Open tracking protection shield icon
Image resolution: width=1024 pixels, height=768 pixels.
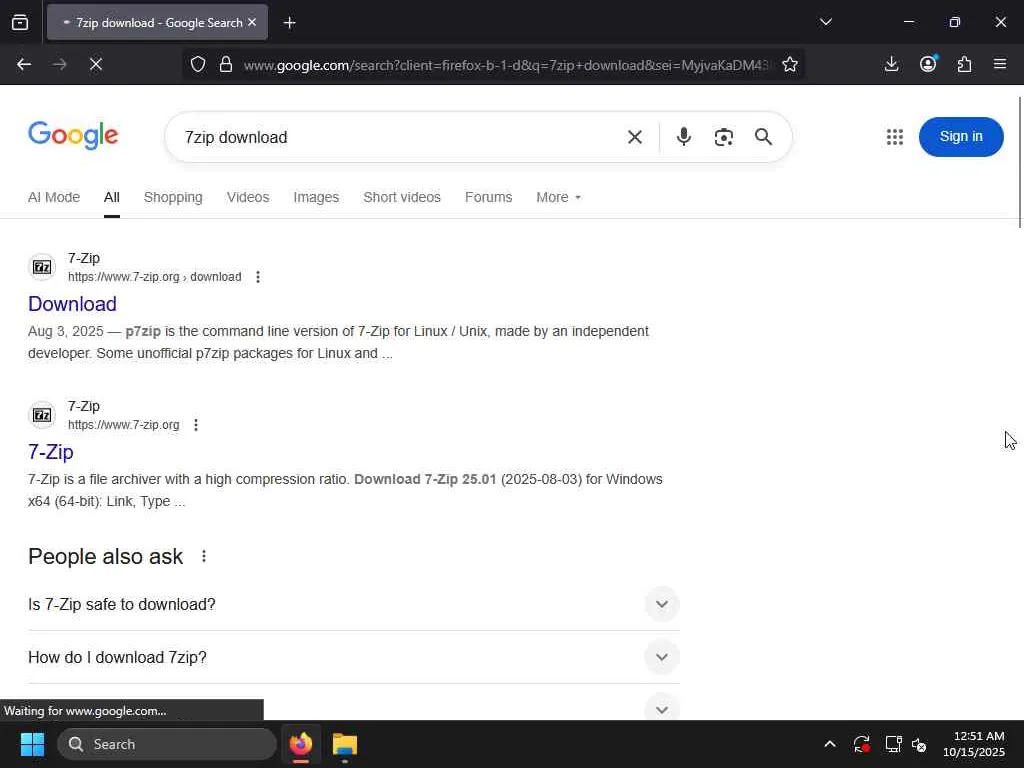pos(198,64)
